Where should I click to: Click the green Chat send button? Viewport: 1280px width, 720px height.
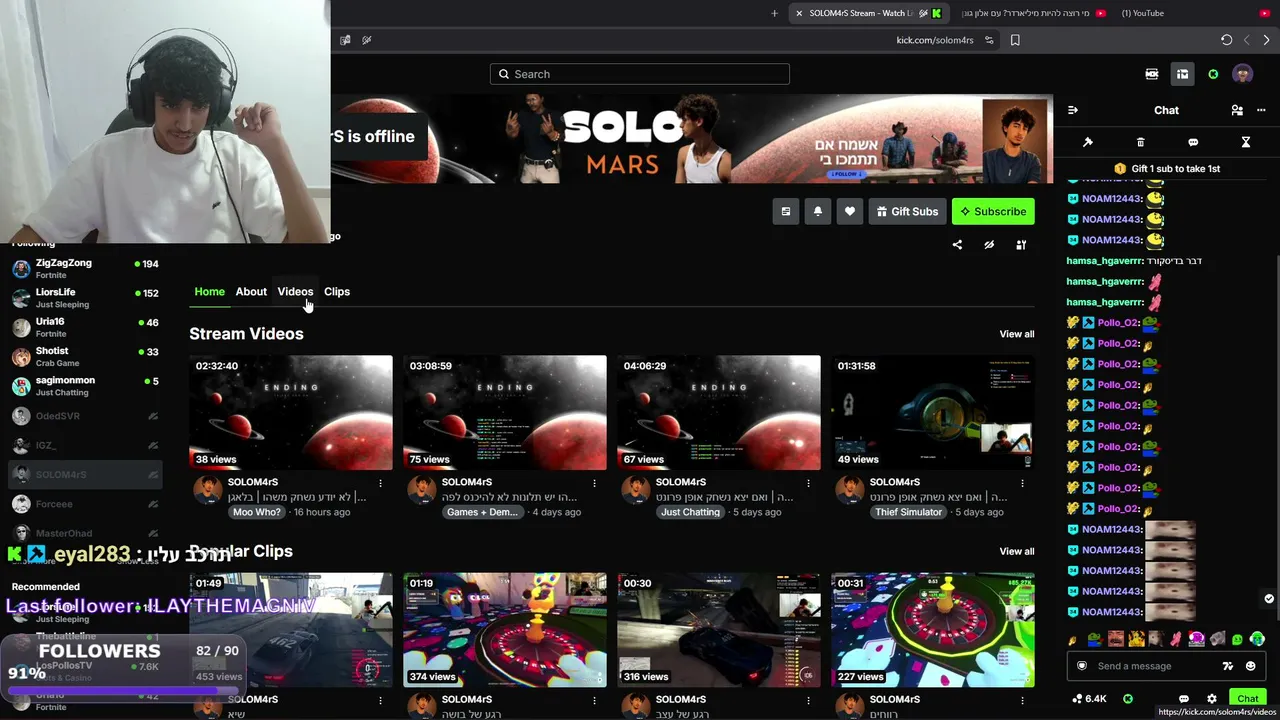pos(1248,699)
